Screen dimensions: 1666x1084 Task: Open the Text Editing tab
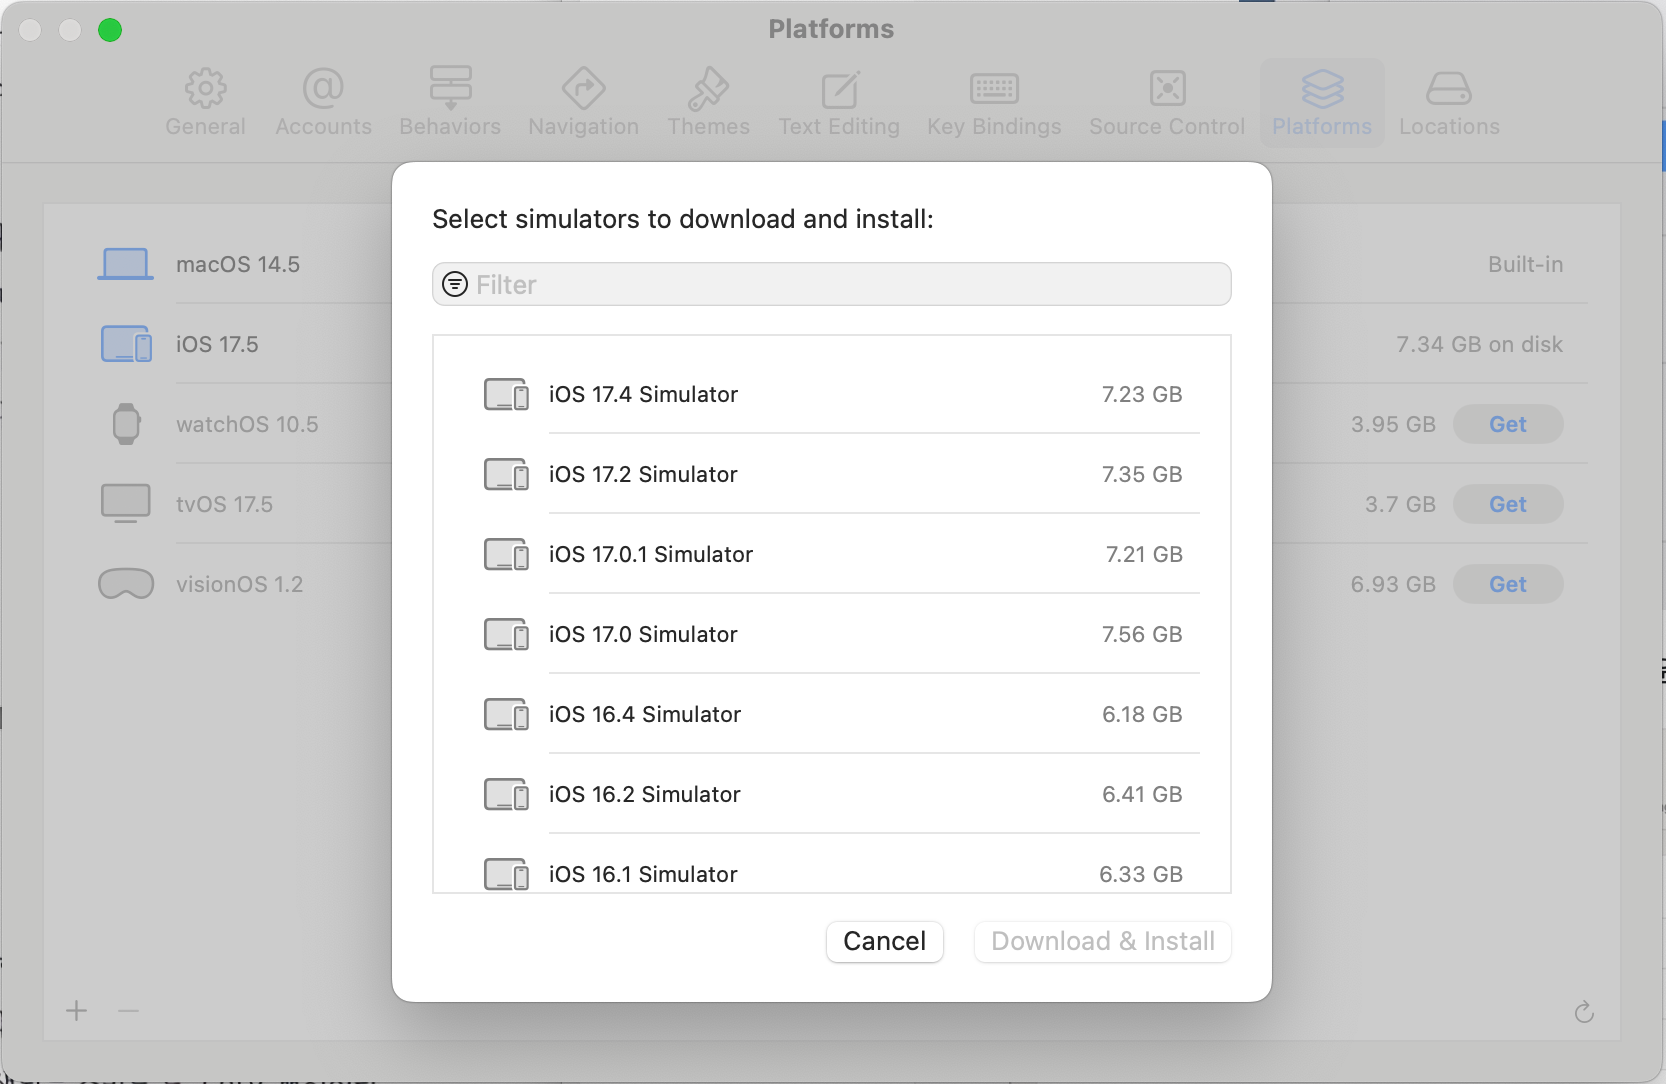coord(839,103)
